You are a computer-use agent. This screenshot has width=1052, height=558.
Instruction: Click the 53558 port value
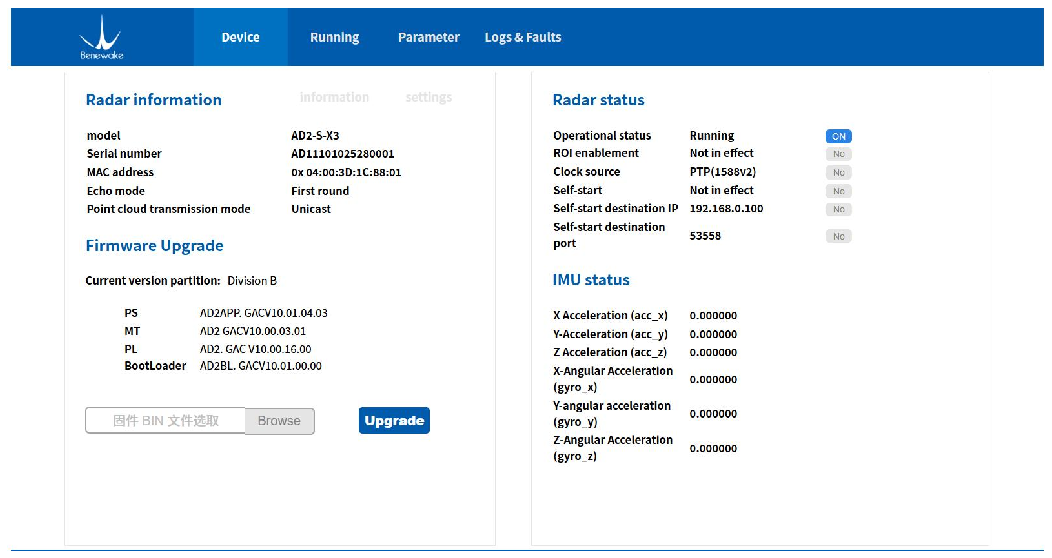coord(705,236)
